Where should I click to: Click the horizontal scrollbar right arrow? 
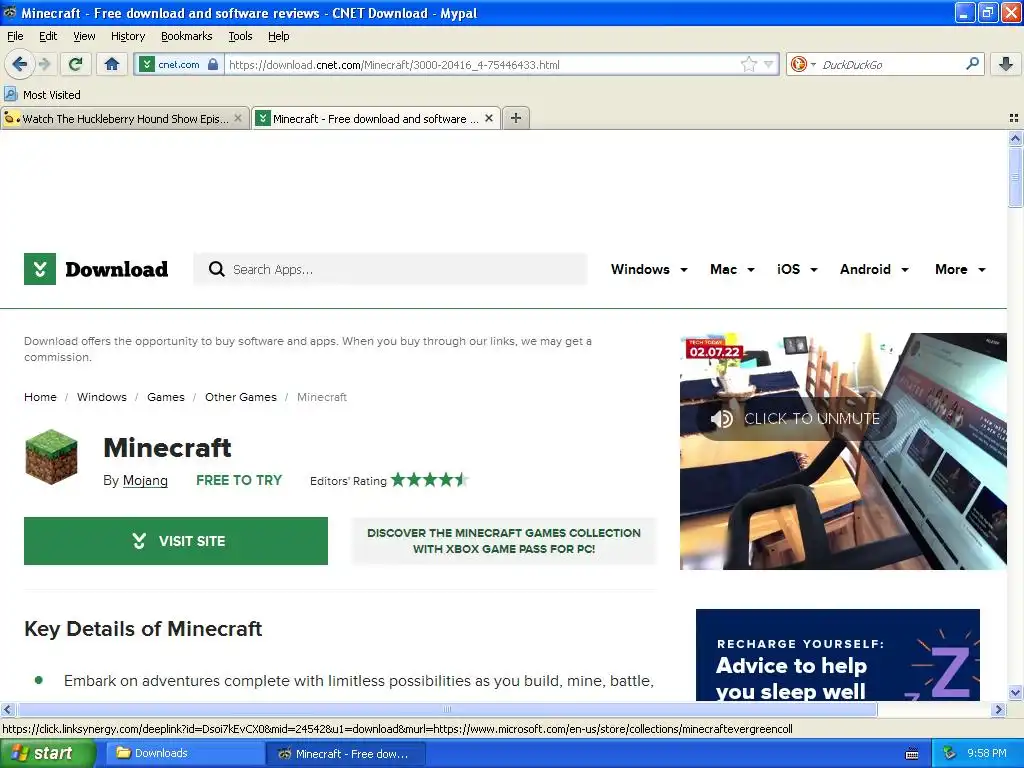999,709
